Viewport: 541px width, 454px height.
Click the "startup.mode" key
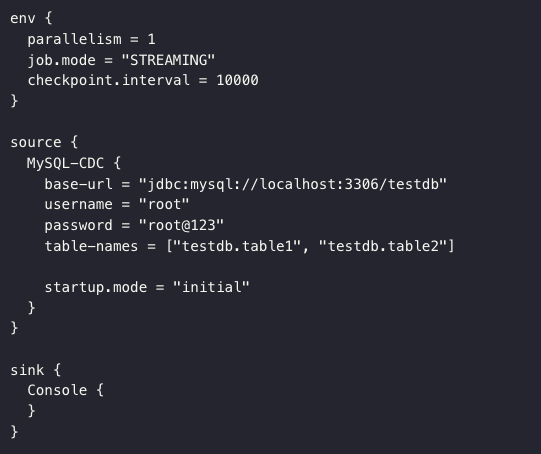pos(96,287)
